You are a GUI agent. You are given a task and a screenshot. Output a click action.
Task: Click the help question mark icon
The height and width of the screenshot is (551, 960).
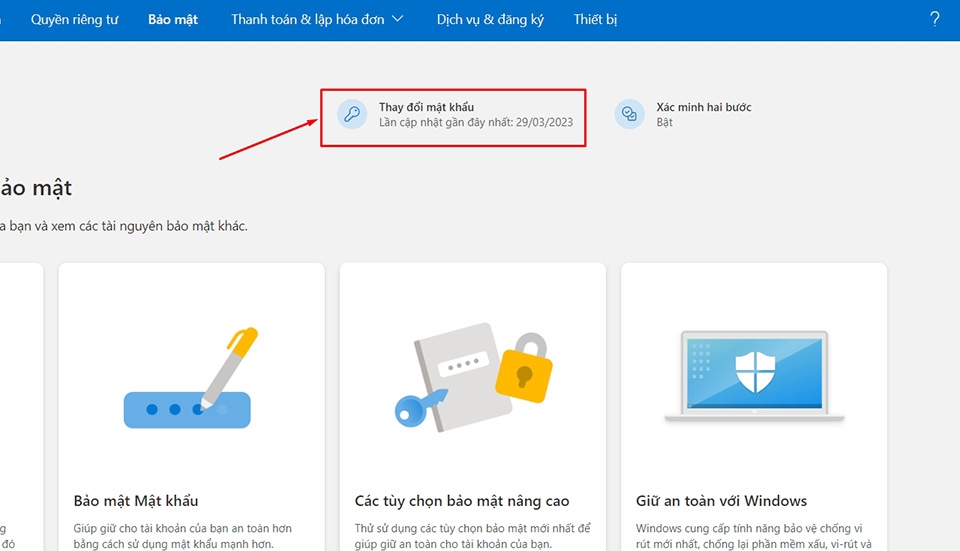coord(934,19)
